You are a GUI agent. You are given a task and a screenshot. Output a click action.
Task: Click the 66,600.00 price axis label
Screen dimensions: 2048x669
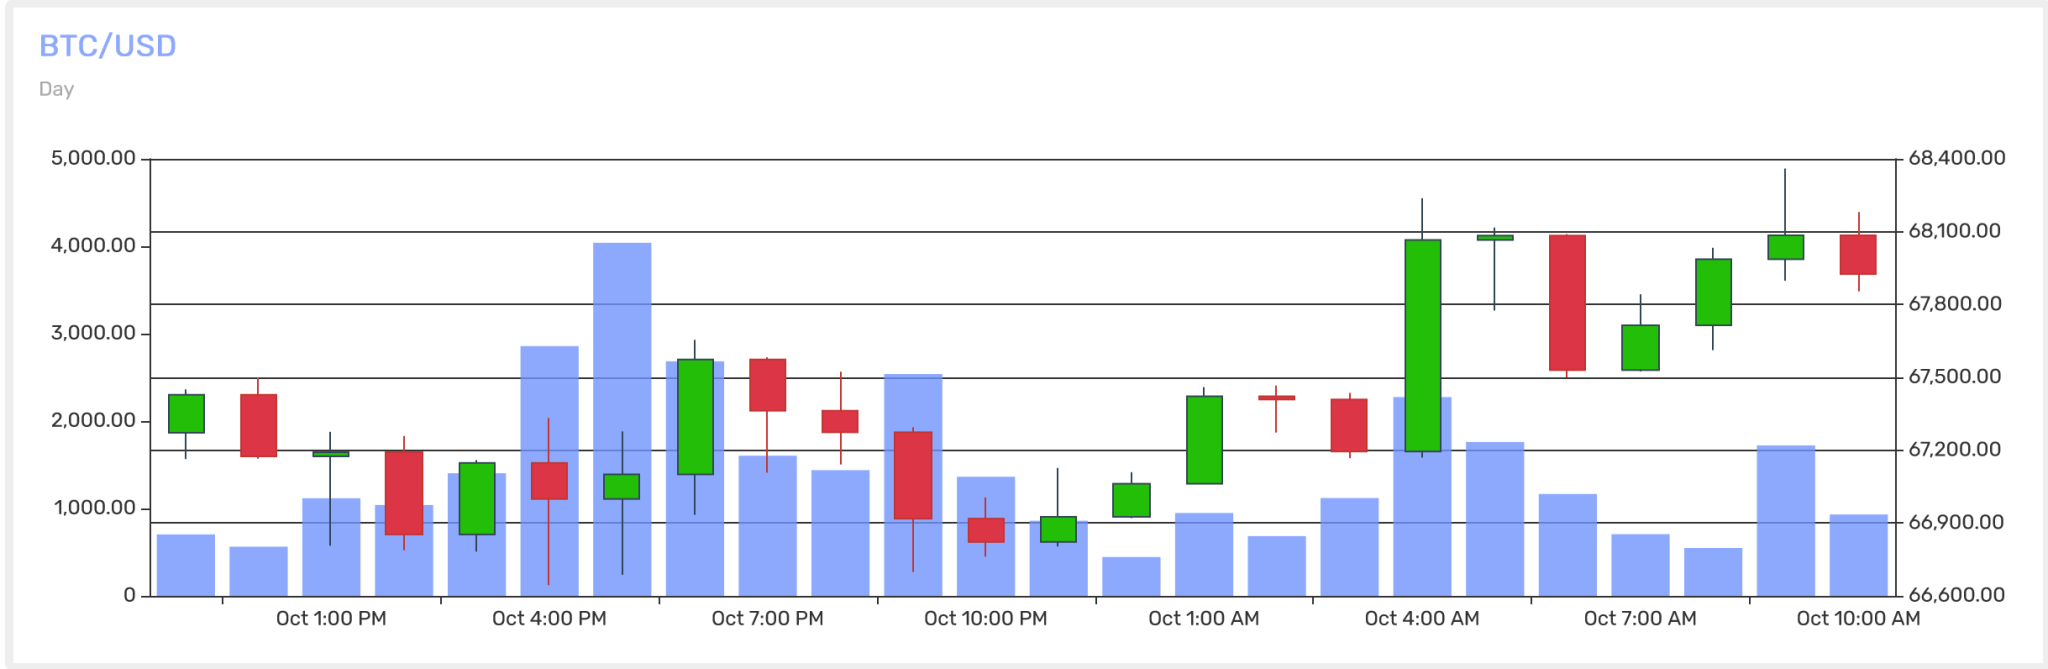tap(1957, 595)
